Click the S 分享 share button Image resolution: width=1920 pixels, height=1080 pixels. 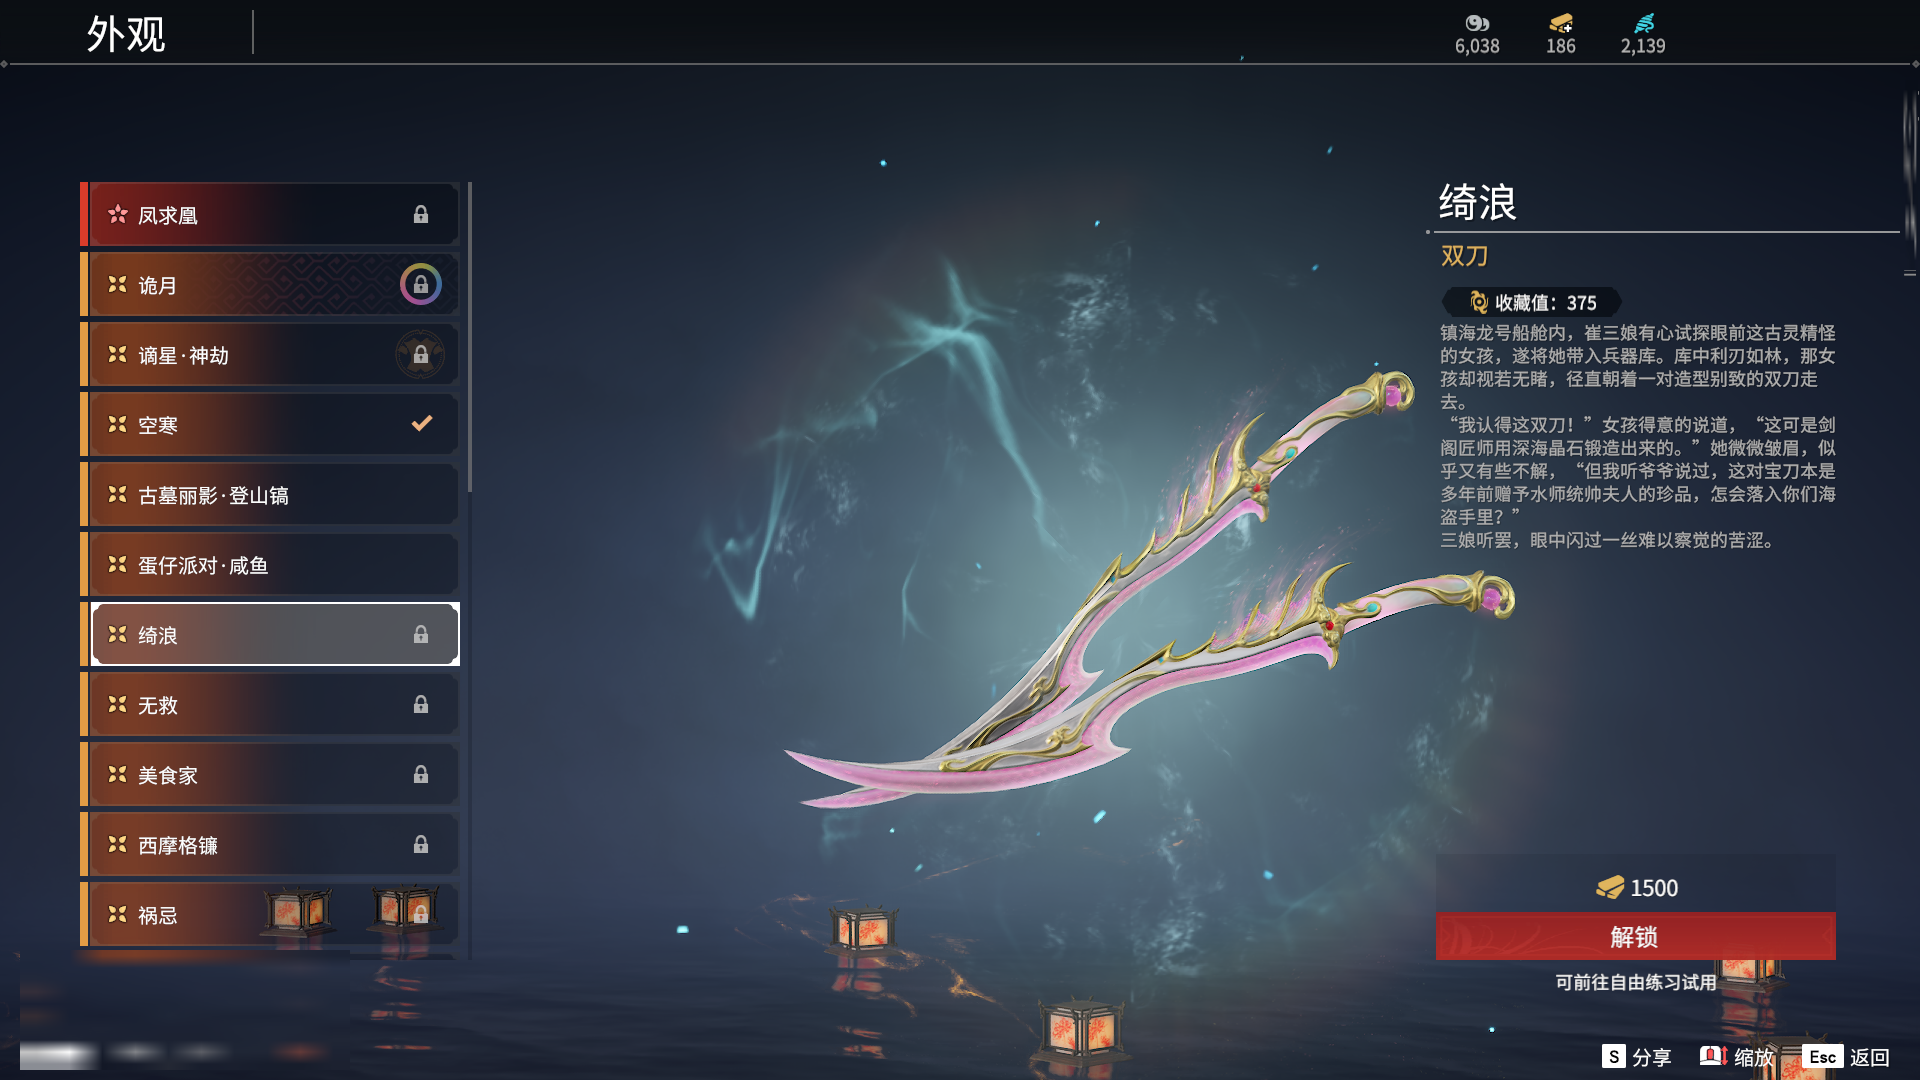[1636, 1057]
